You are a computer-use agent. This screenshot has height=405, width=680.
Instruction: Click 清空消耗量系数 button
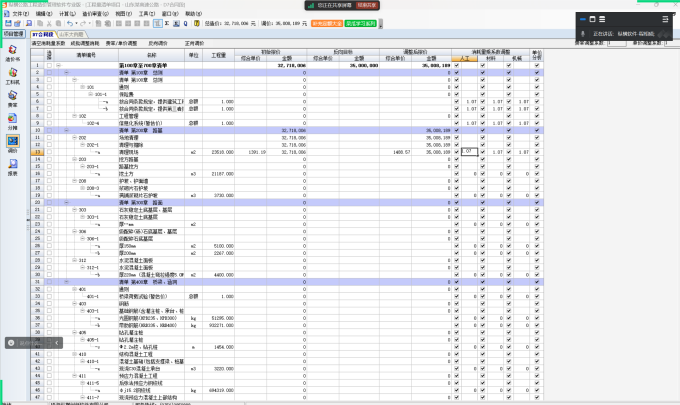48,43
